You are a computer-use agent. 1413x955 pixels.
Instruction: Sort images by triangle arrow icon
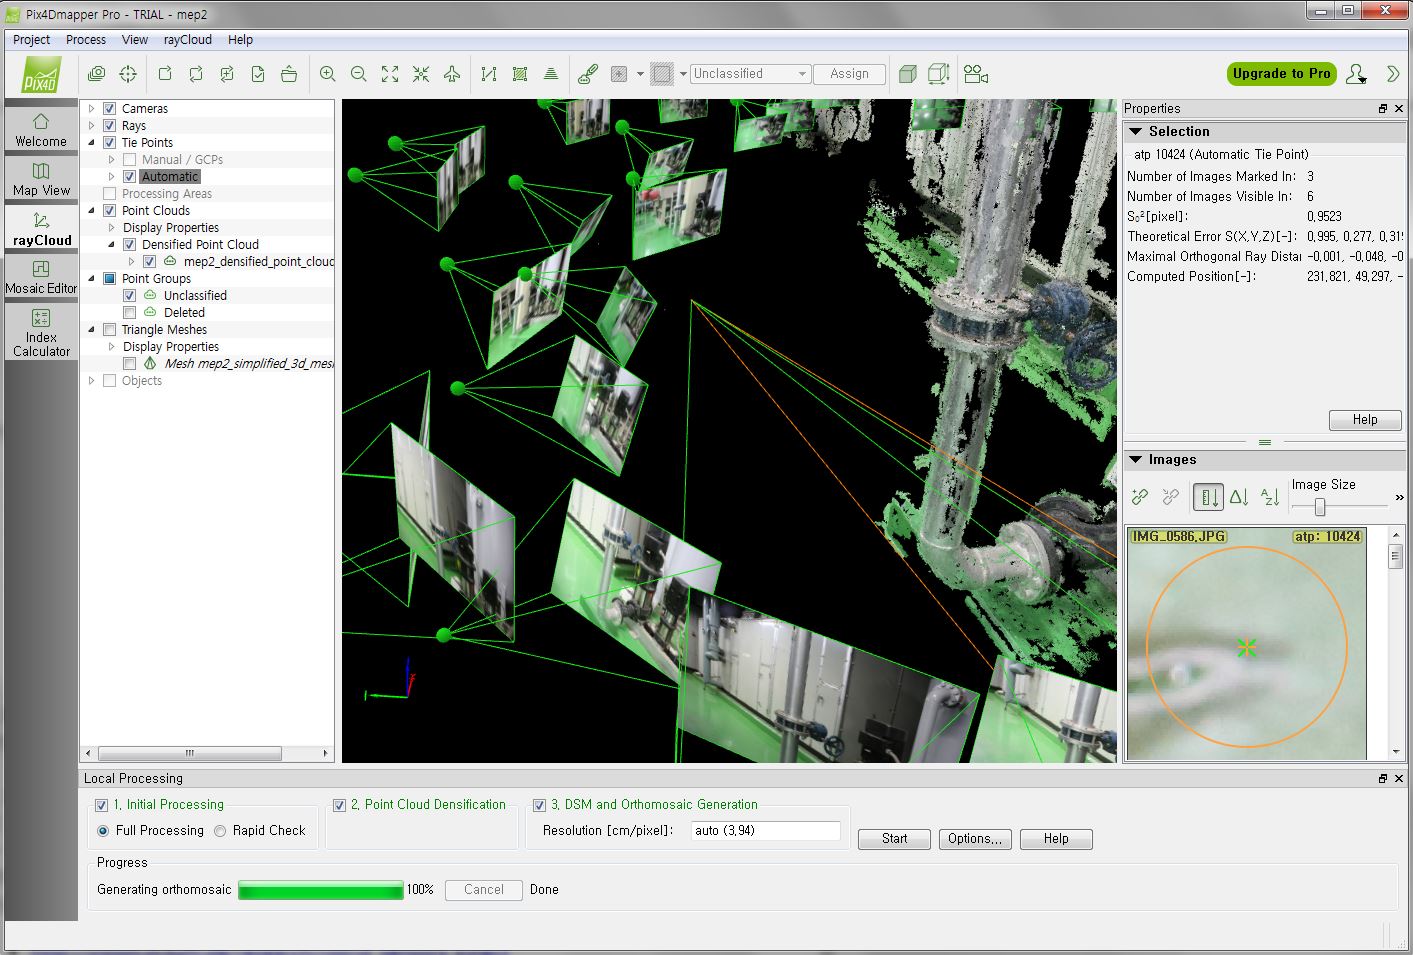tap(1239, 496)
